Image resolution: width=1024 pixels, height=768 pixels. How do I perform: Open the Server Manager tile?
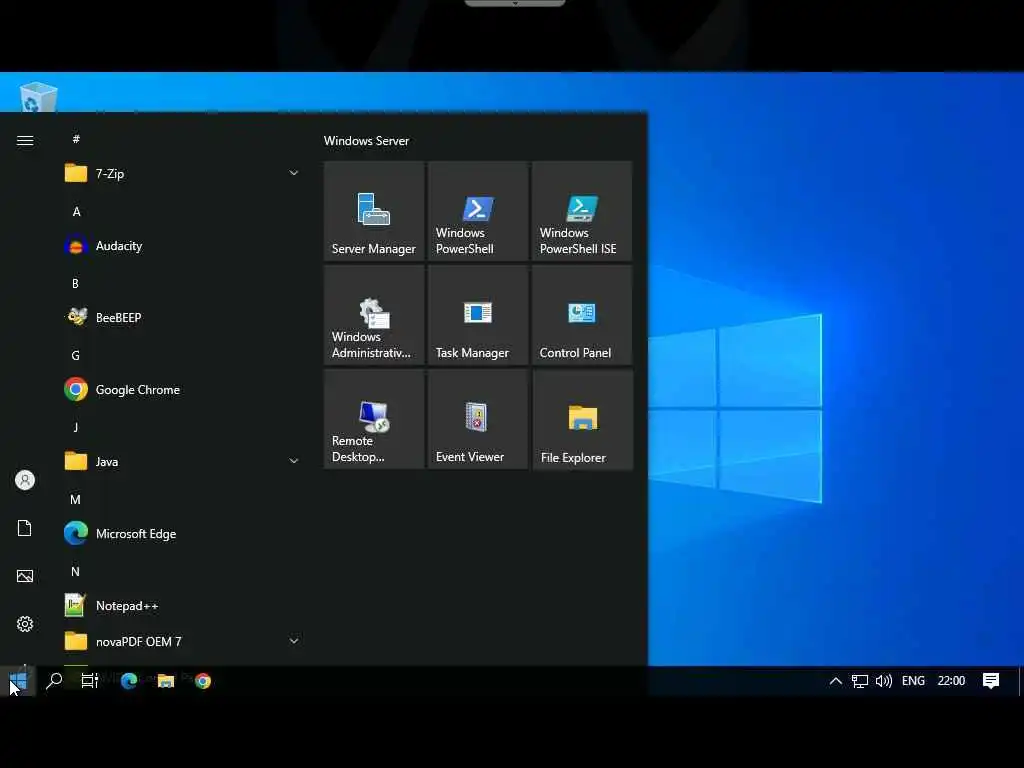(374, 211)
